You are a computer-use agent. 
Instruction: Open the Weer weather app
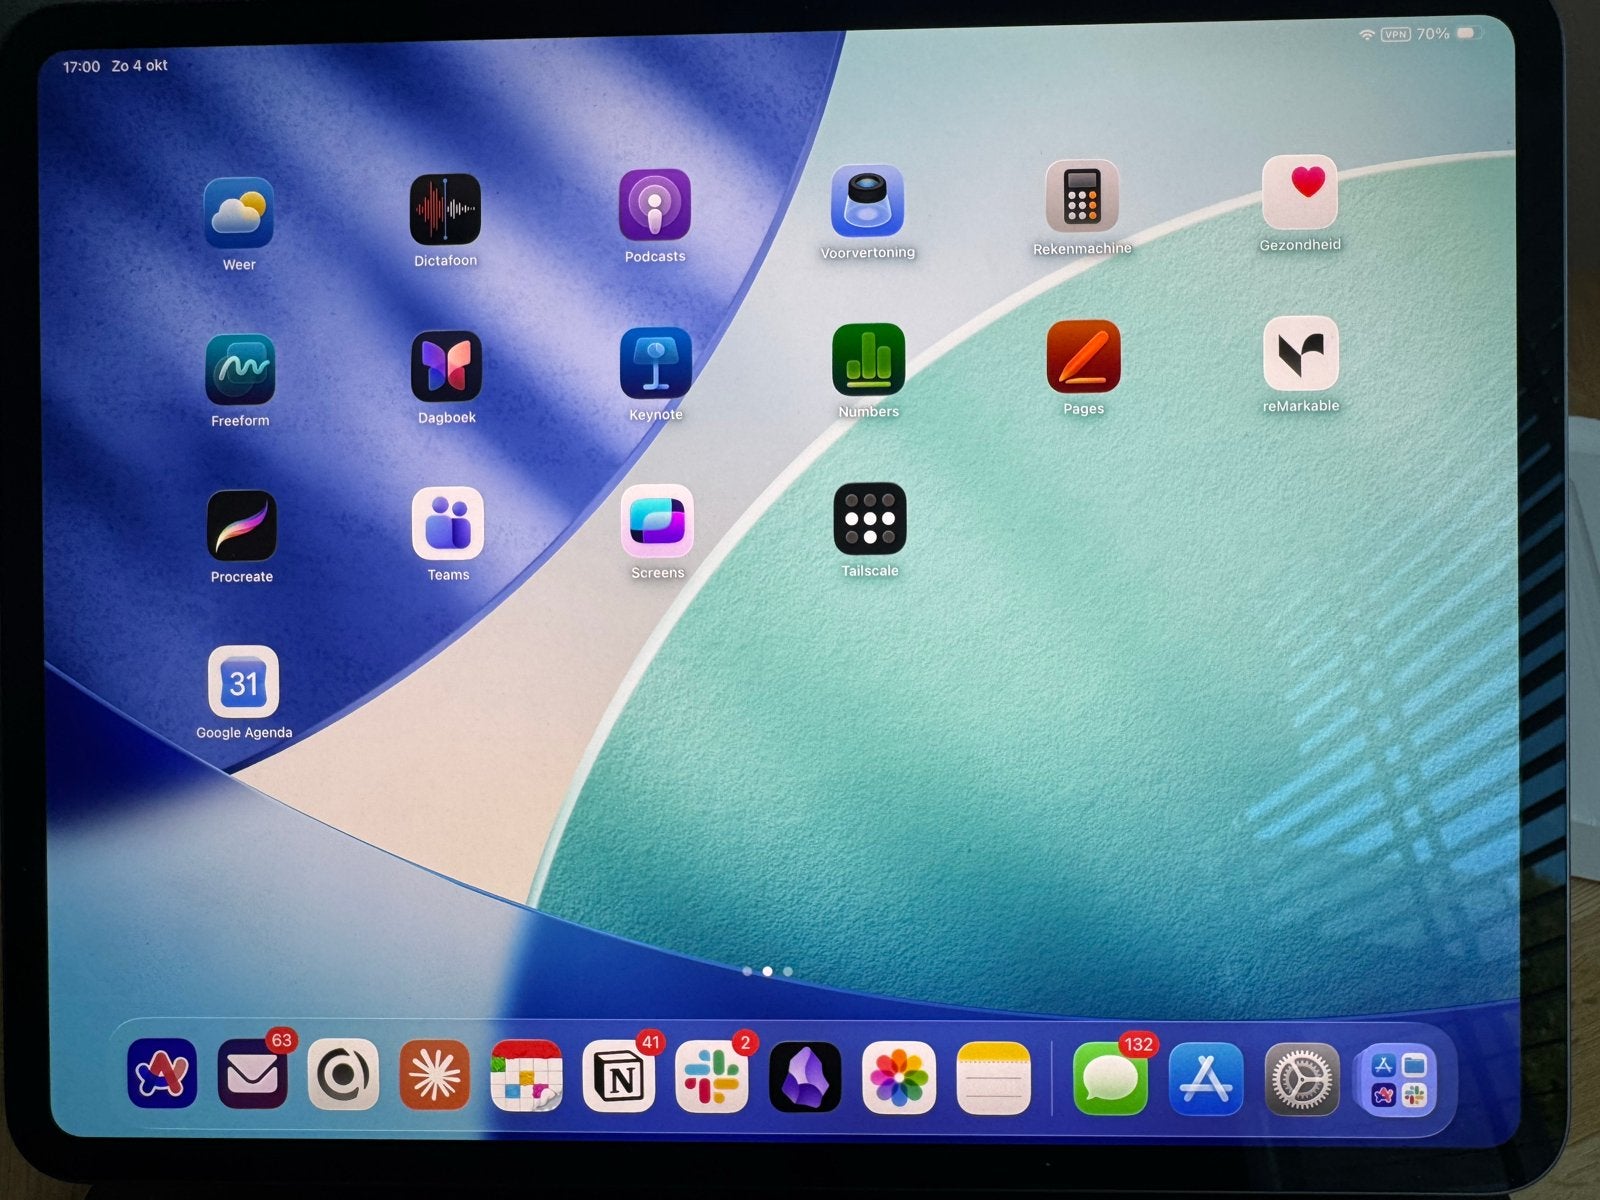click(x=239, y=213)
